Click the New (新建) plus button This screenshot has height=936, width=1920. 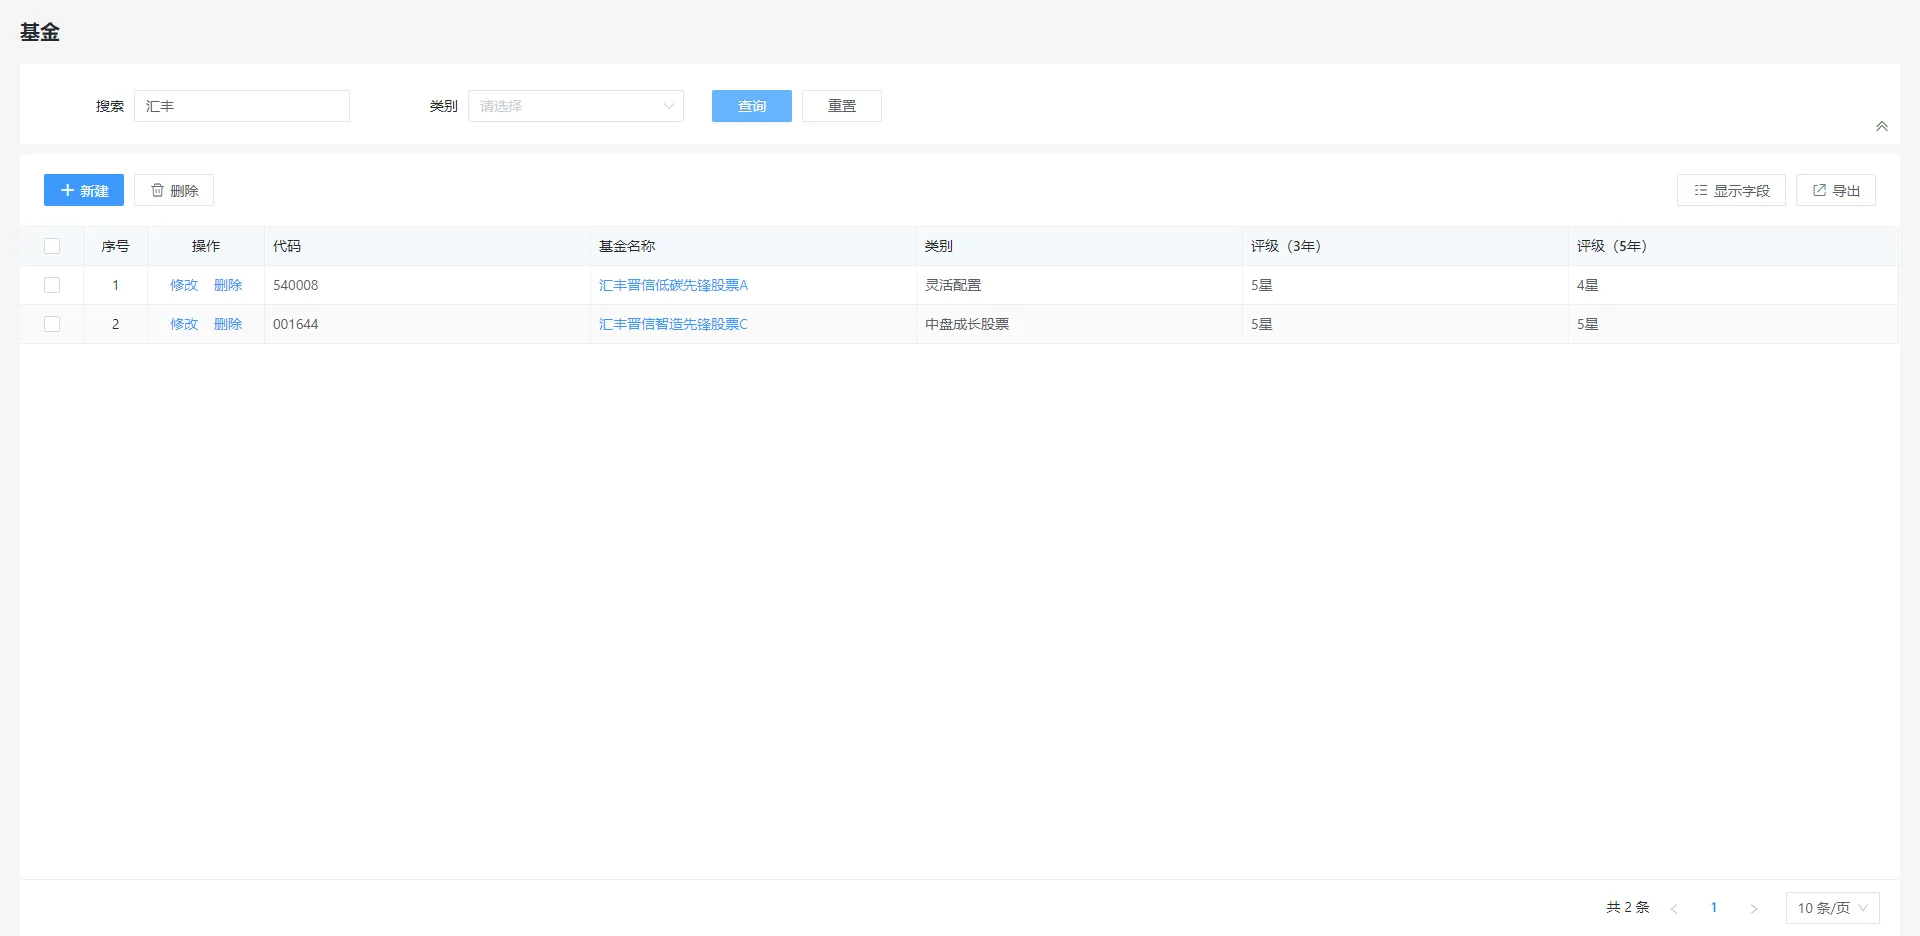tap(84, 190)
